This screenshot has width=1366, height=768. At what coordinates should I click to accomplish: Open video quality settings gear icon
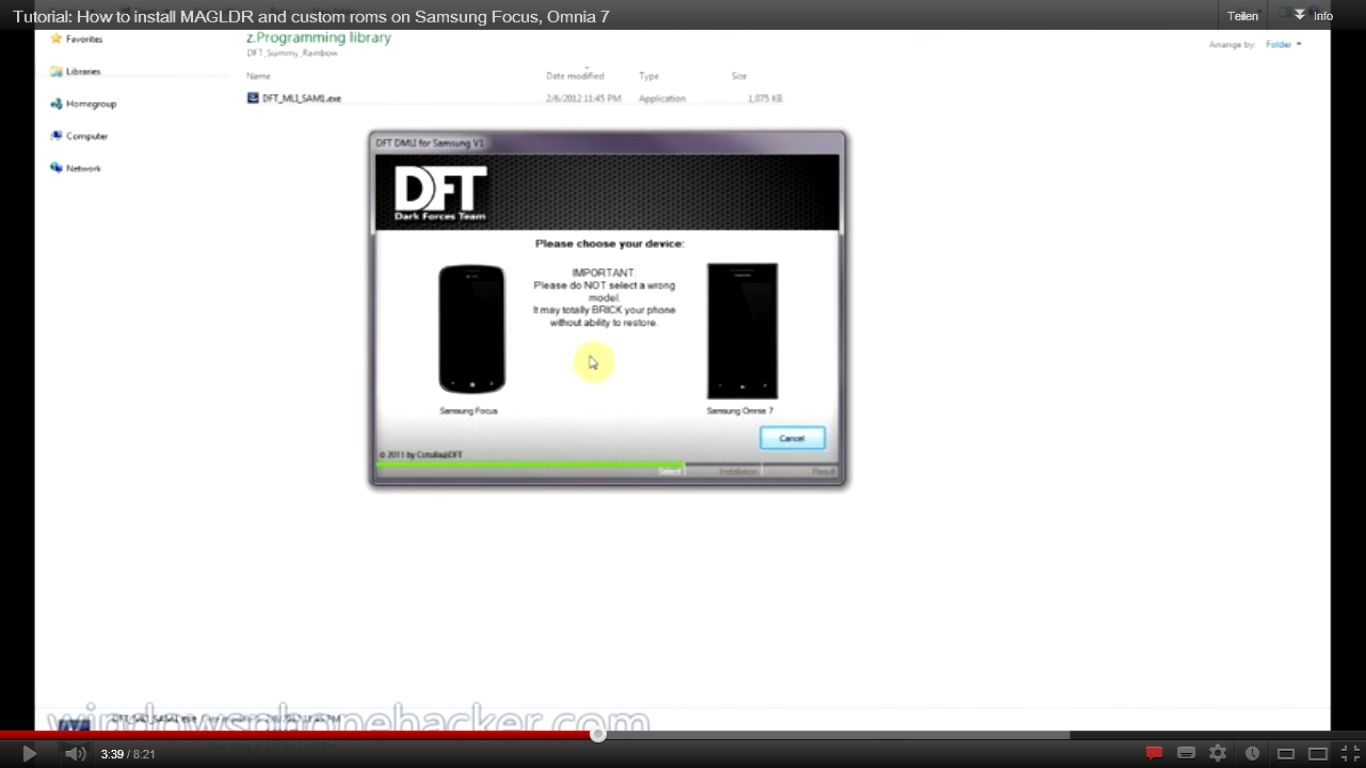pyautogui.click(x=1218, y=753)
